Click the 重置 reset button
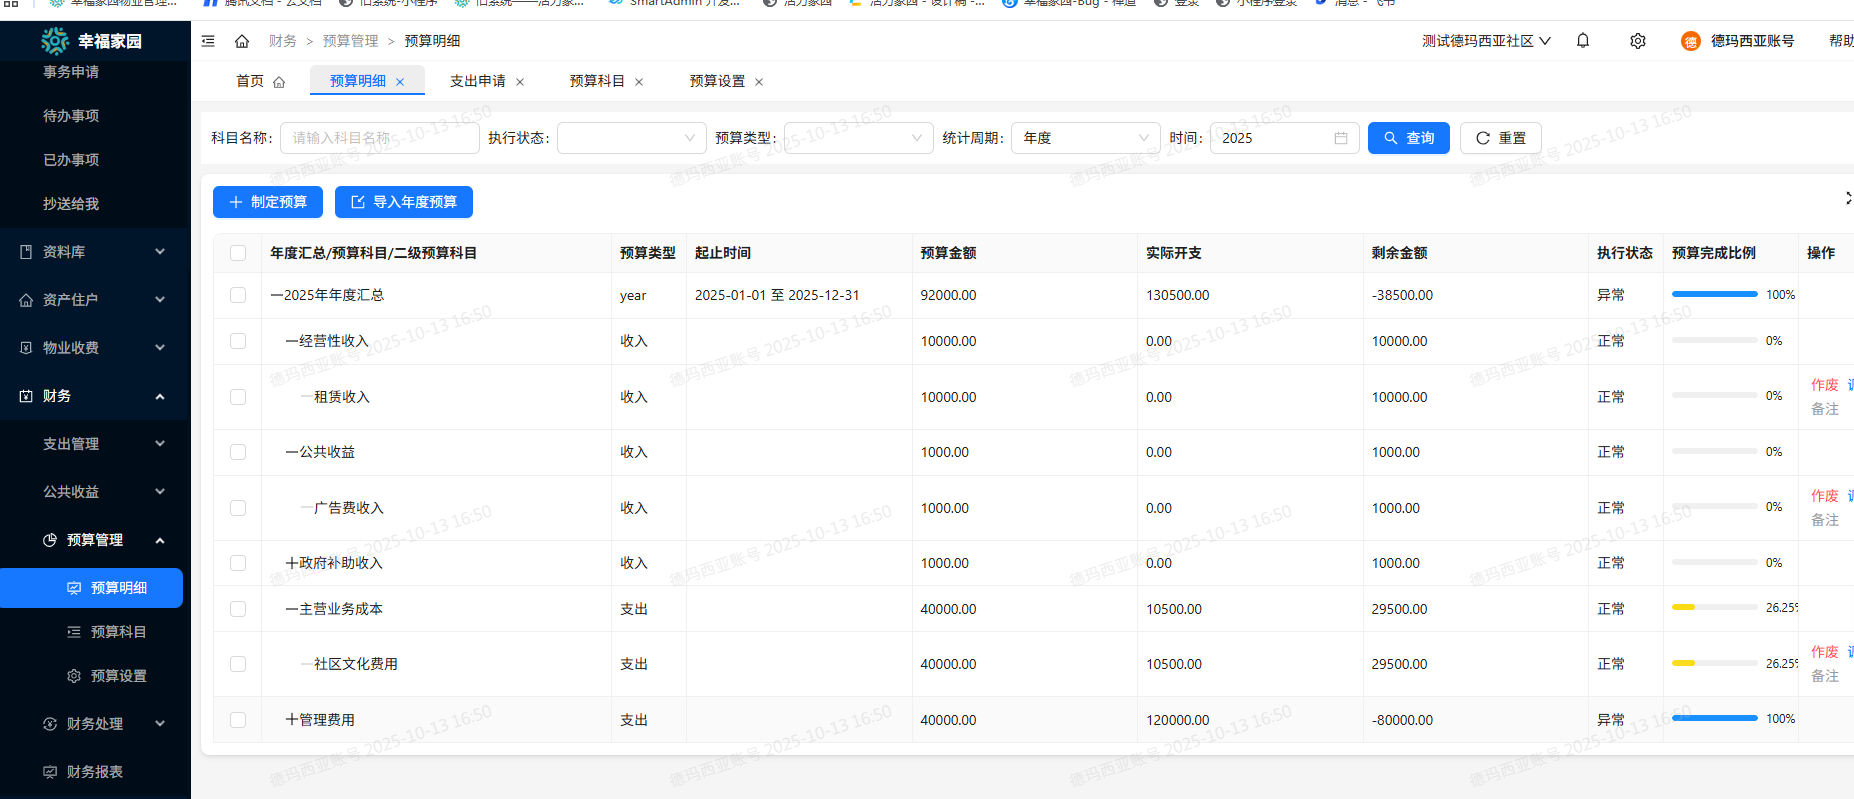Viewport: 1854px width, 799px height. (1500, 138)
